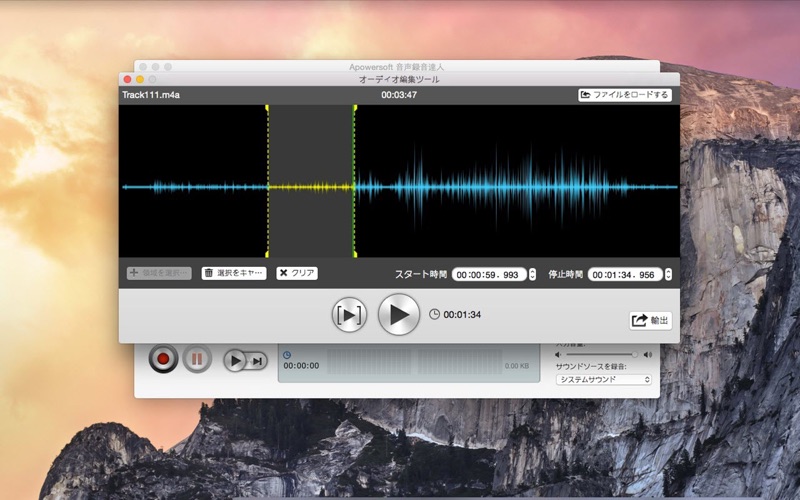This screenshot has height=500, width=800.
Task: Click the yellow top handle of the selection start marker
Action: click(267, 107)
